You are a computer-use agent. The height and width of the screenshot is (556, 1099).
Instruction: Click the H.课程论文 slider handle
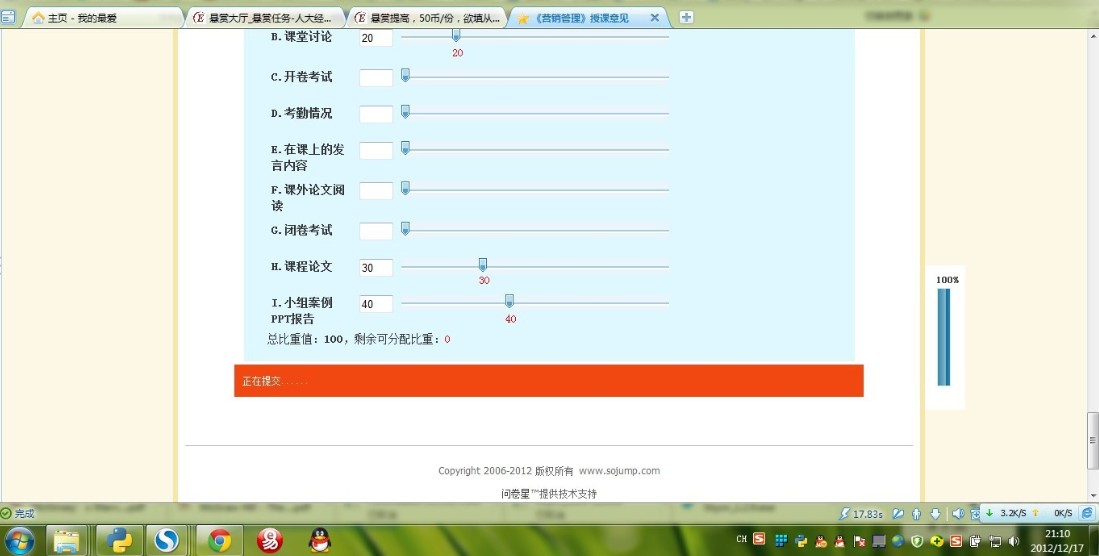pos(483,265)
